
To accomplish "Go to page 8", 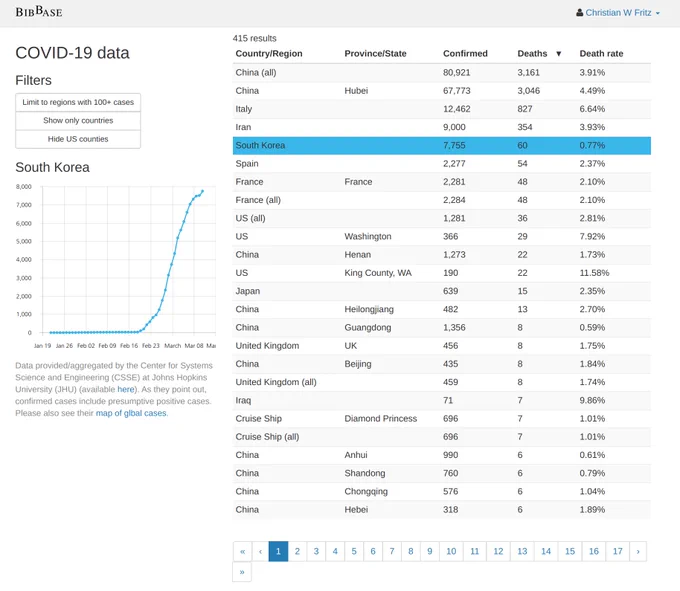I will 410,552.
